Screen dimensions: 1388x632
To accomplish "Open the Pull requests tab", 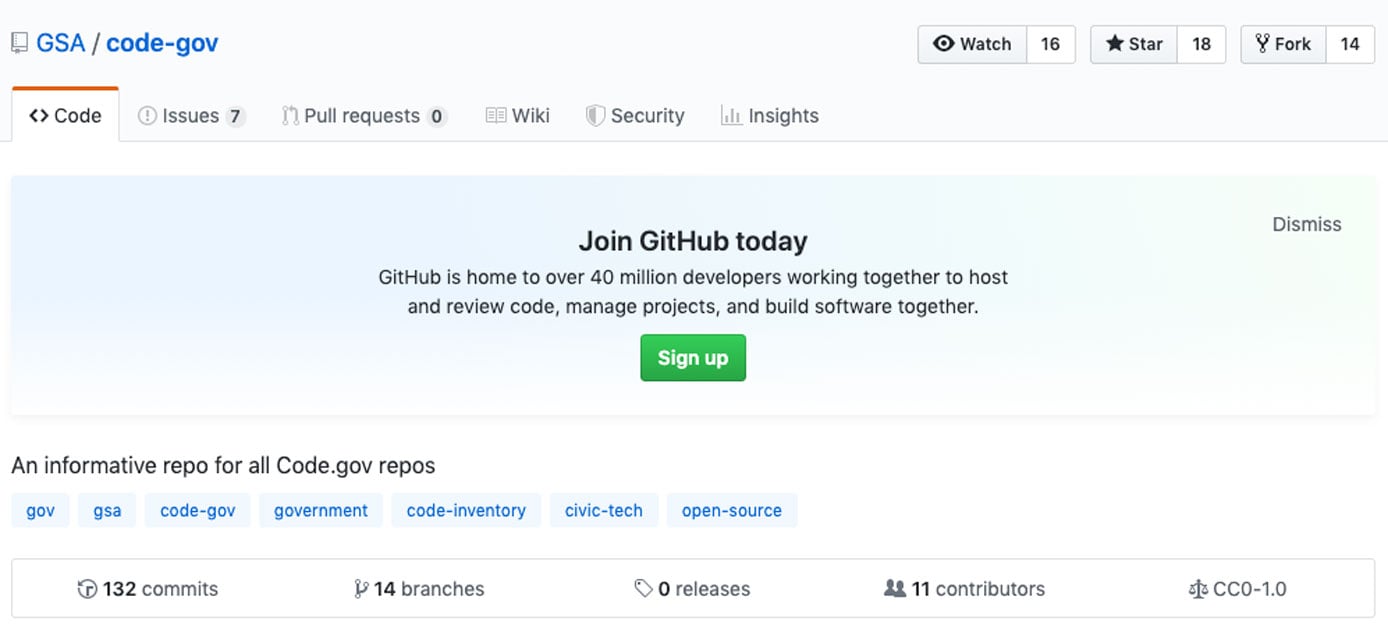I will (x=364, y=116).
